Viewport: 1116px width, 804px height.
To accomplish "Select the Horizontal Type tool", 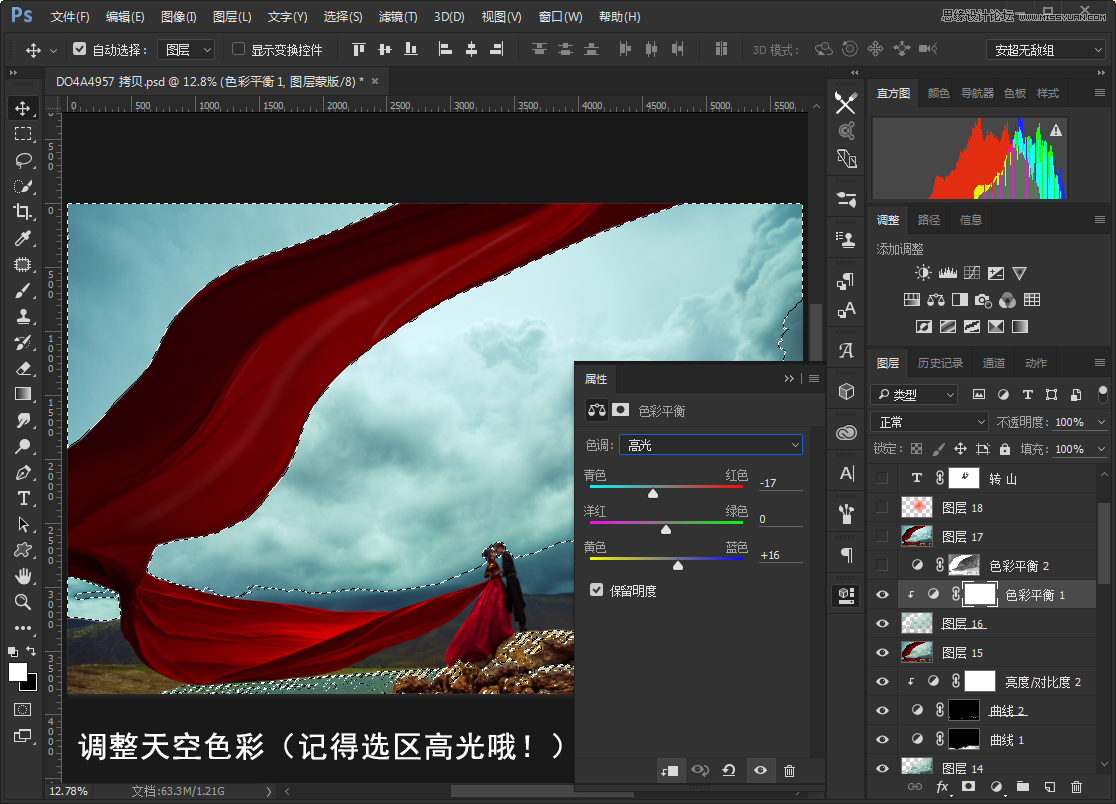I will coord(23,498).
